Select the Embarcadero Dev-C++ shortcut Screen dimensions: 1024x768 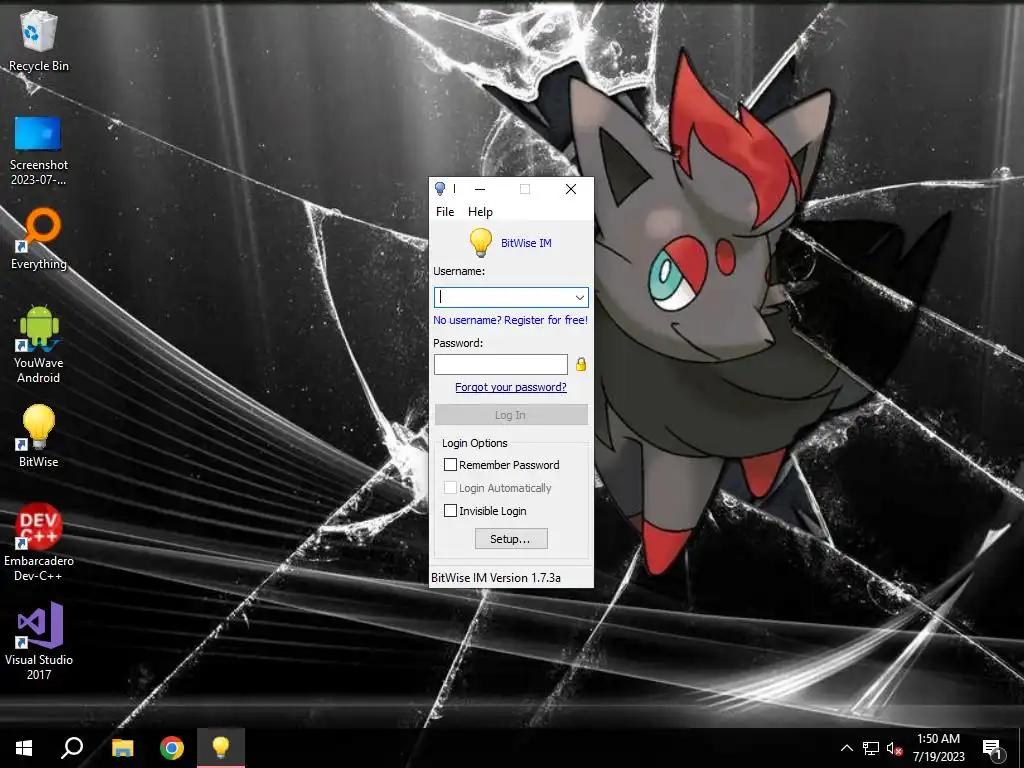(39, 542)
